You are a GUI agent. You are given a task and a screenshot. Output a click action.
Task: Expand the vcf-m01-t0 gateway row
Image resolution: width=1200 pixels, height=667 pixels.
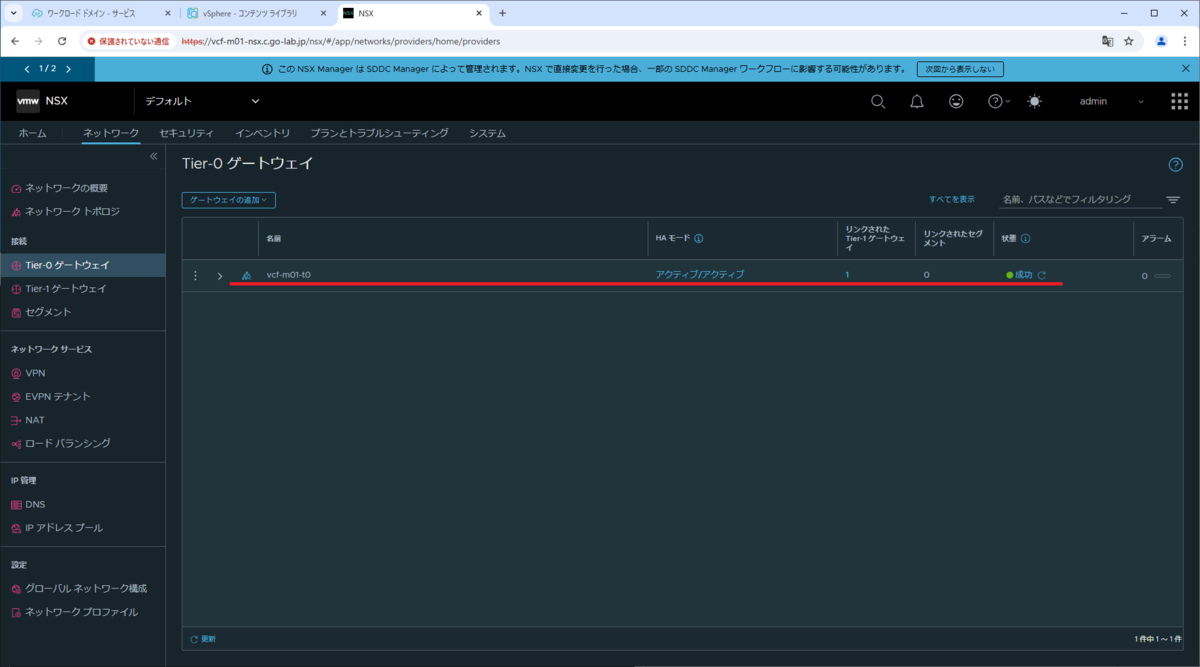click(220, 276)
